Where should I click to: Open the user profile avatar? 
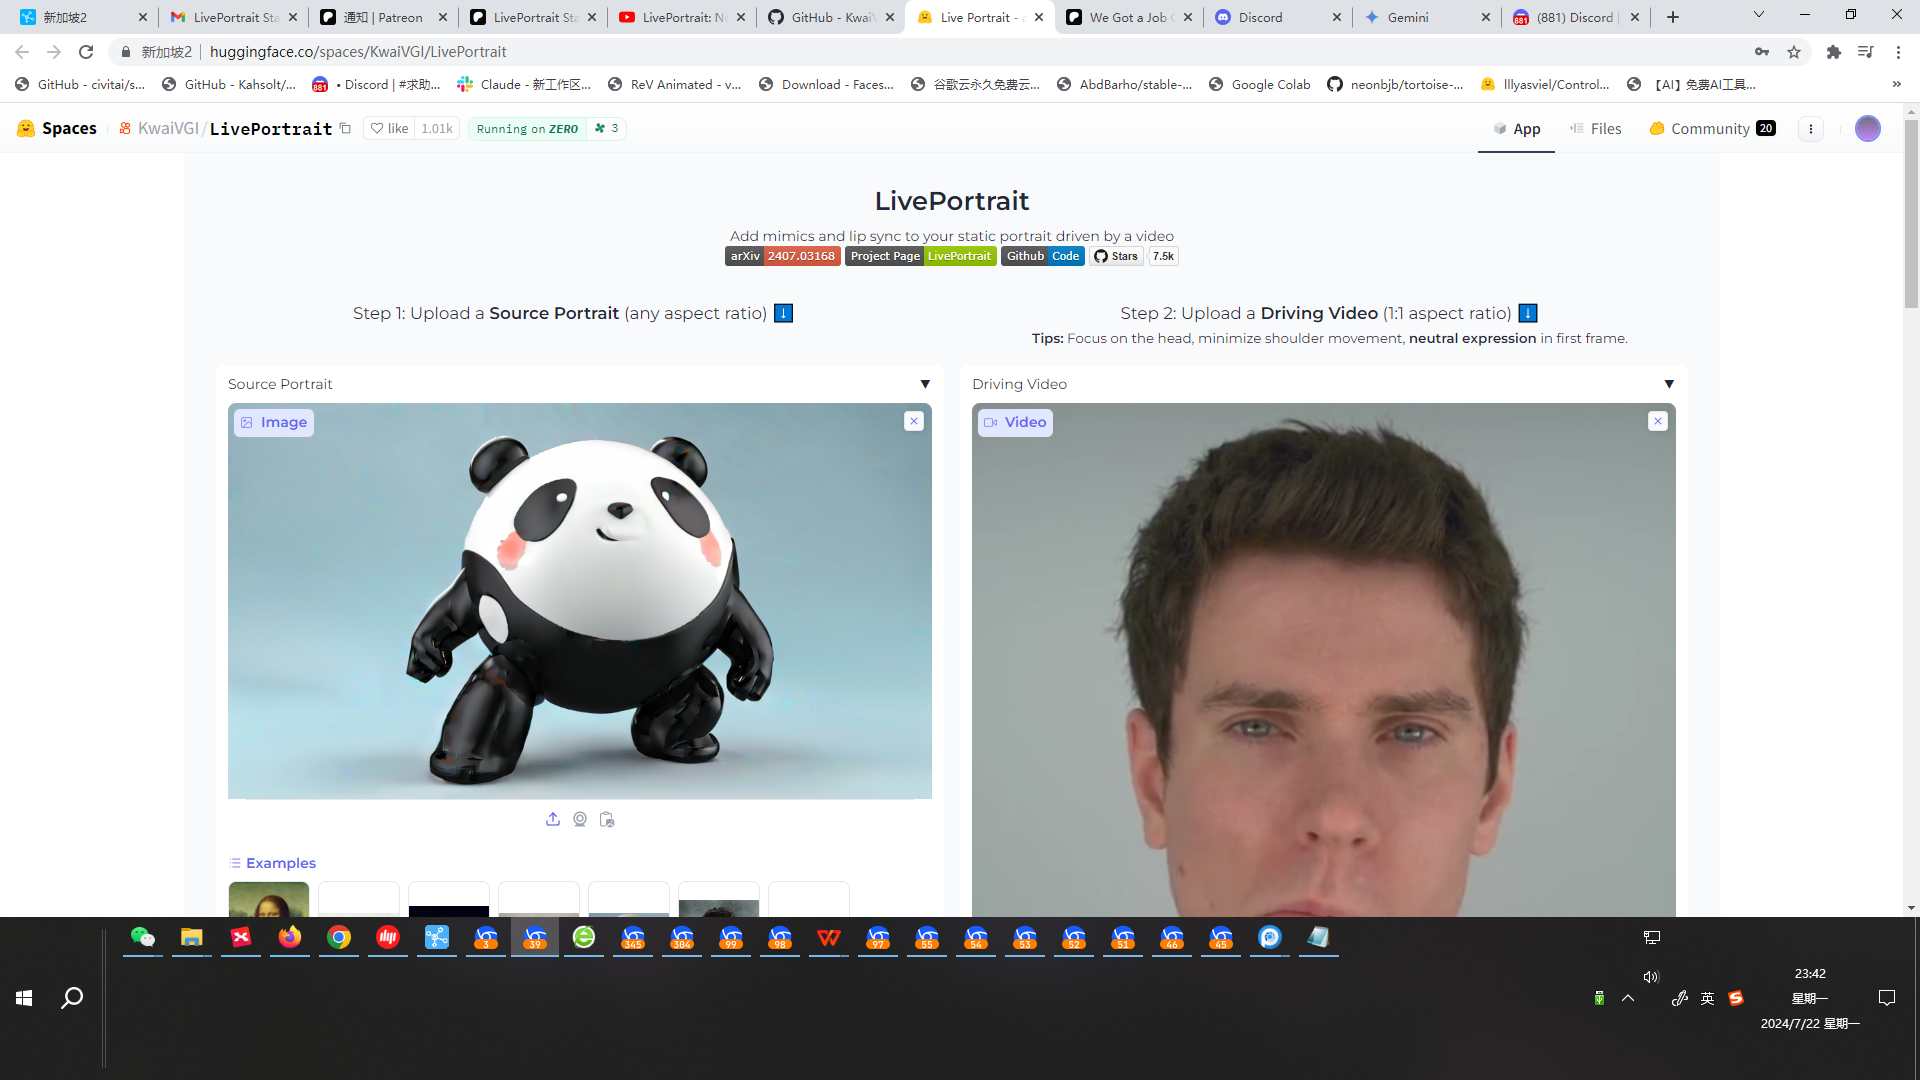coord(1867,128)
